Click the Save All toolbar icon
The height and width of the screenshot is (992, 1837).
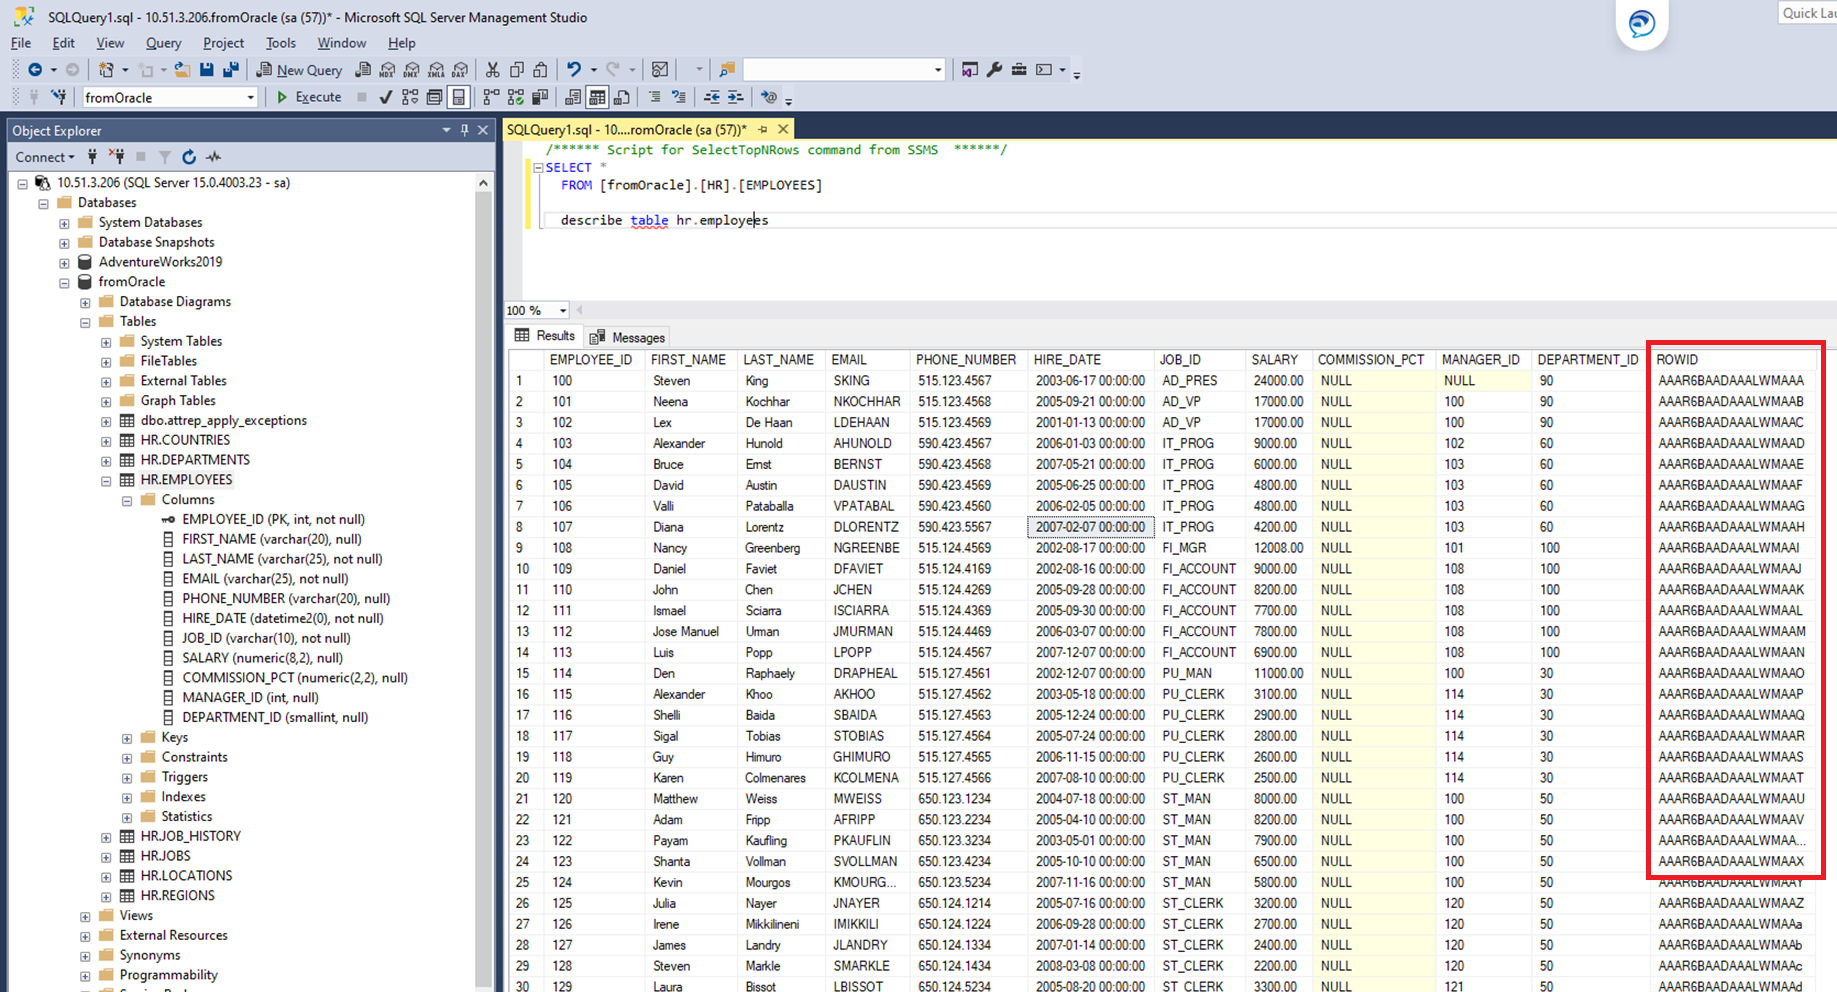point(231,70)
